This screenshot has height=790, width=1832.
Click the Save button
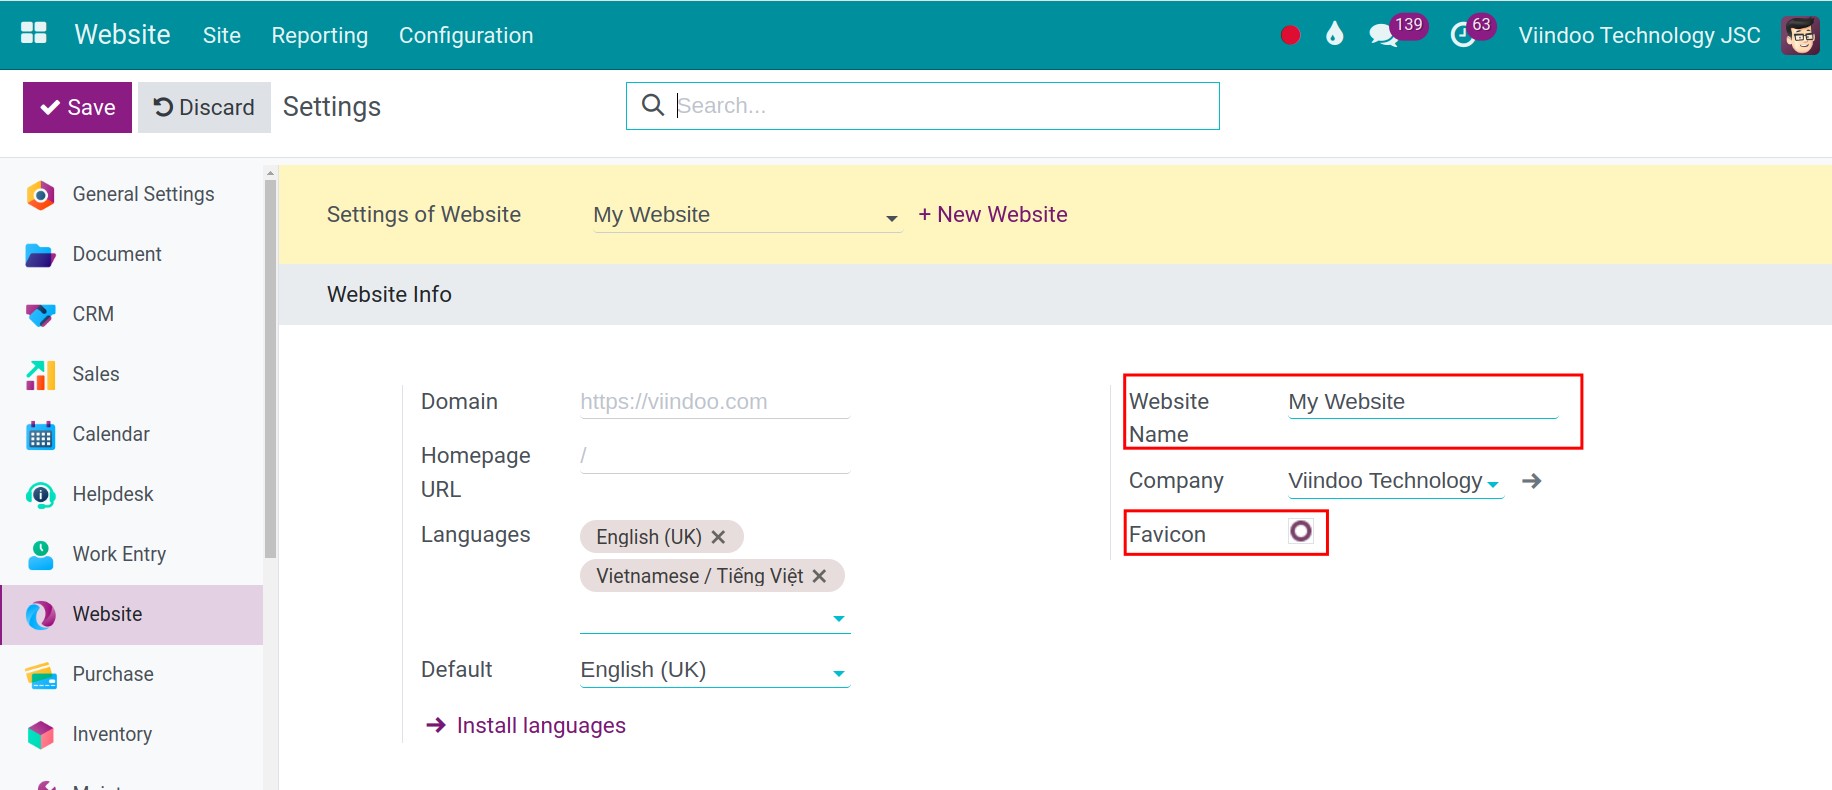tap(77, 107)
